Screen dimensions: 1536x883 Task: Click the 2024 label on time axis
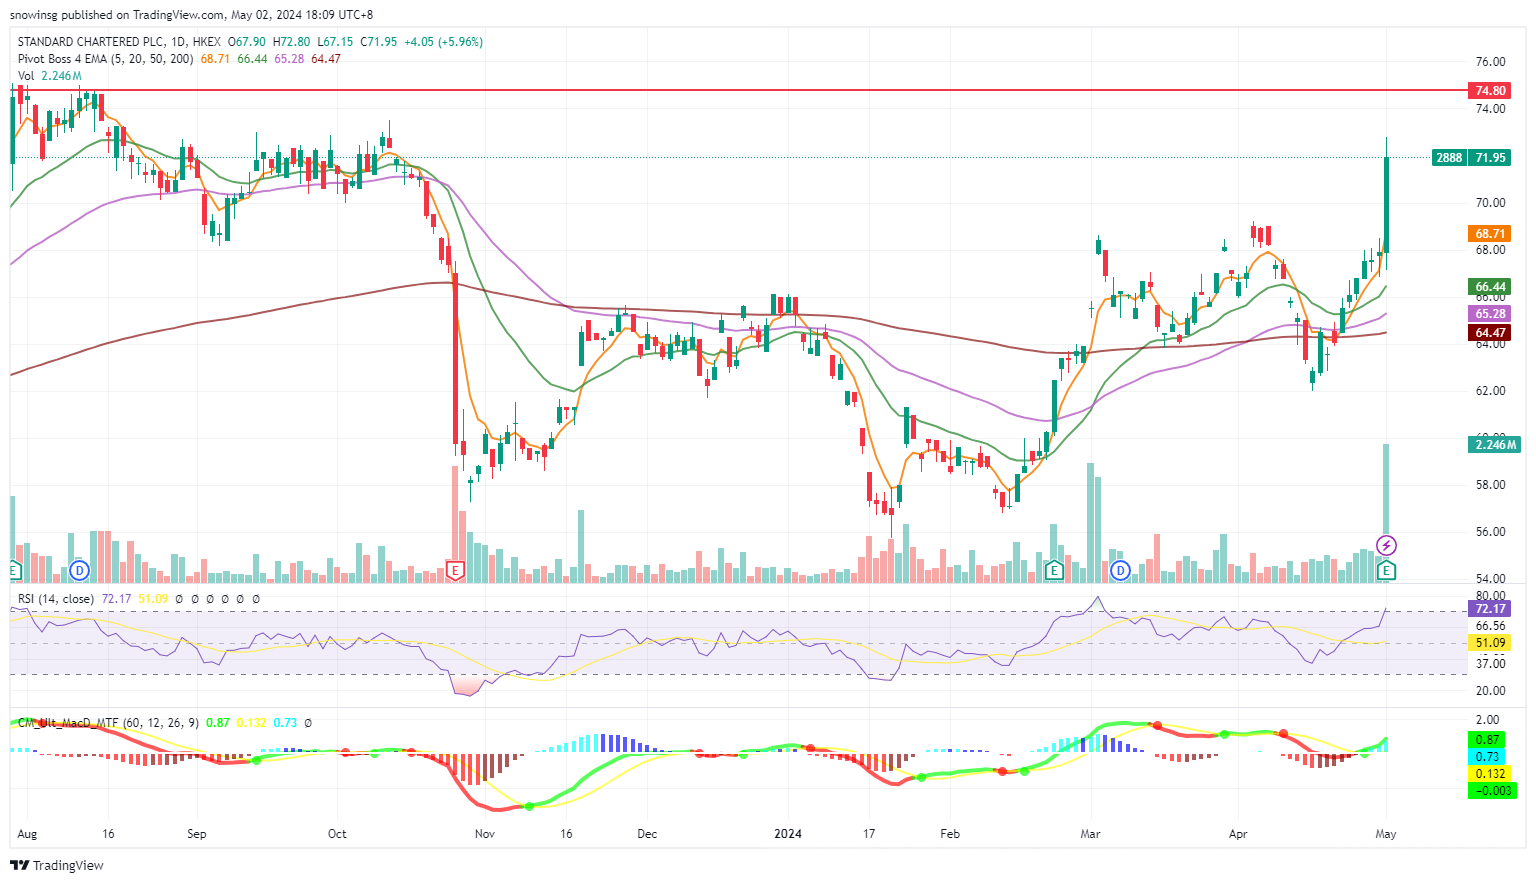pos(787,834)
